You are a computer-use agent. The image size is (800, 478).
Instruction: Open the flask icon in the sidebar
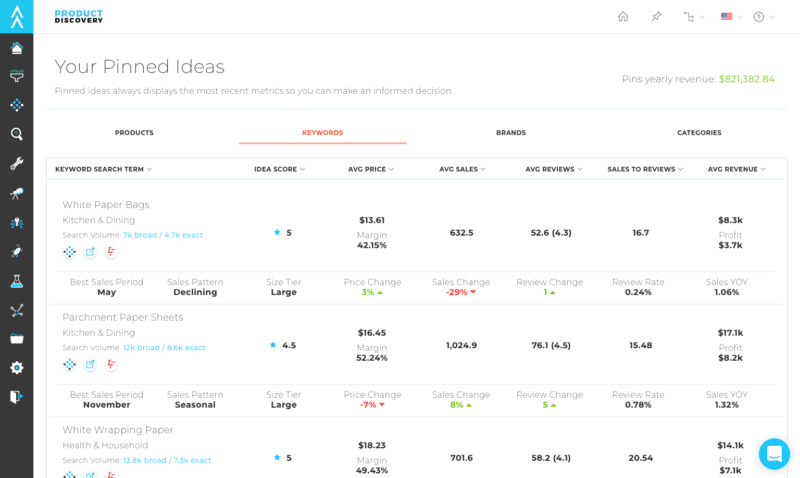click(x=17, y=281)
